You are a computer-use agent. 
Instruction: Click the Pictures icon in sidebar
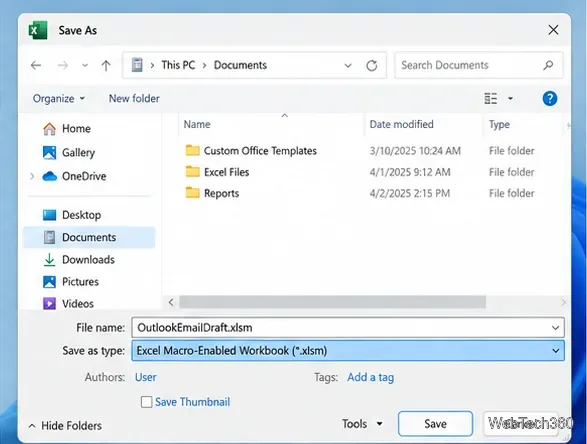coord(49,282)
